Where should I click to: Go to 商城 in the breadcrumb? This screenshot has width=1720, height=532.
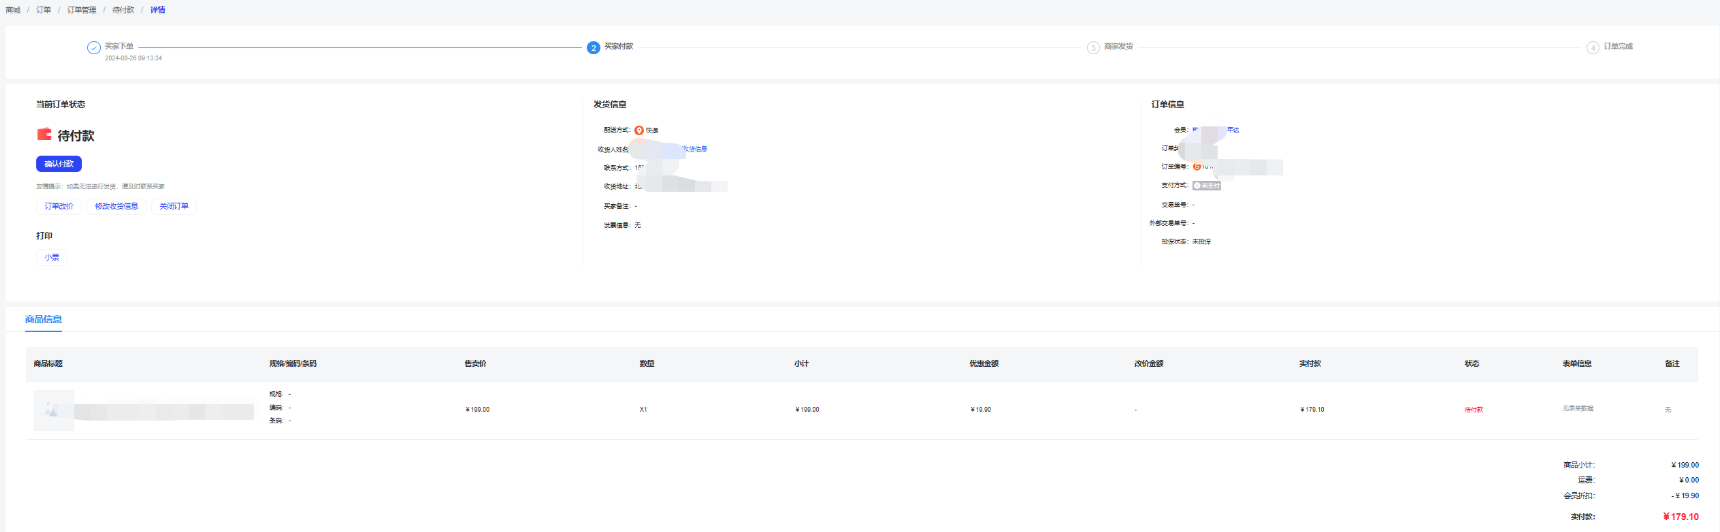point(13,10)
